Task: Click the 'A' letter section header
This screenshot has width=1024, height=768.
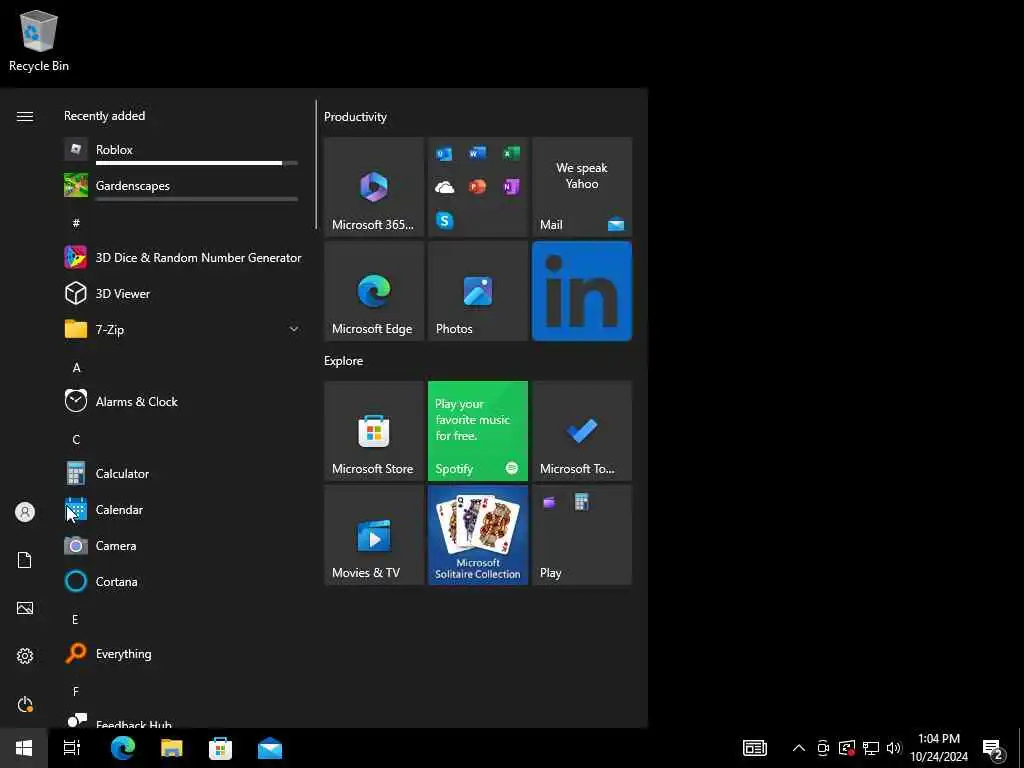Action: tap(76, 368)
